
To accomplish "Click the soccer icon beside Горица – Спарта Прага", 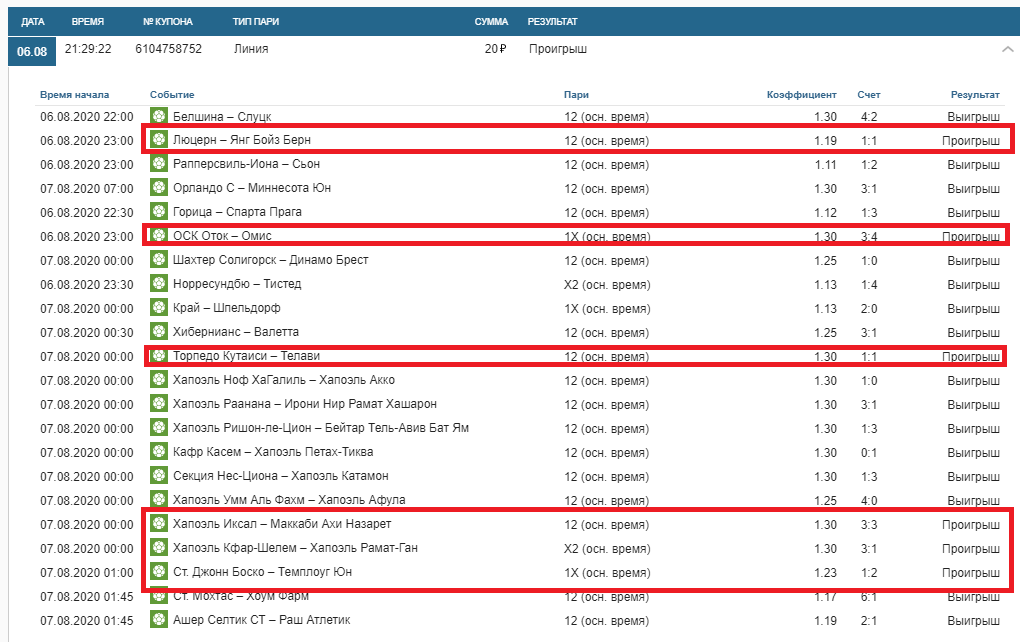I will coord(159,212).
